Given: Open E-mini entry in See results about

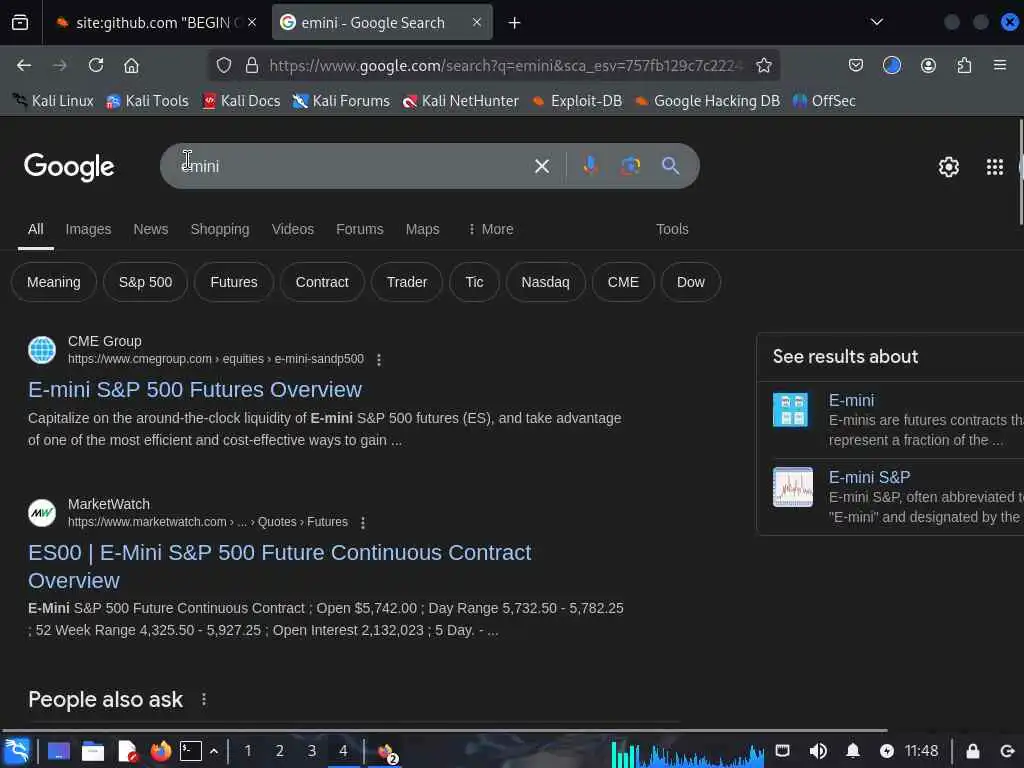Looking at the screenshot, I should click(x=851, y=400).
